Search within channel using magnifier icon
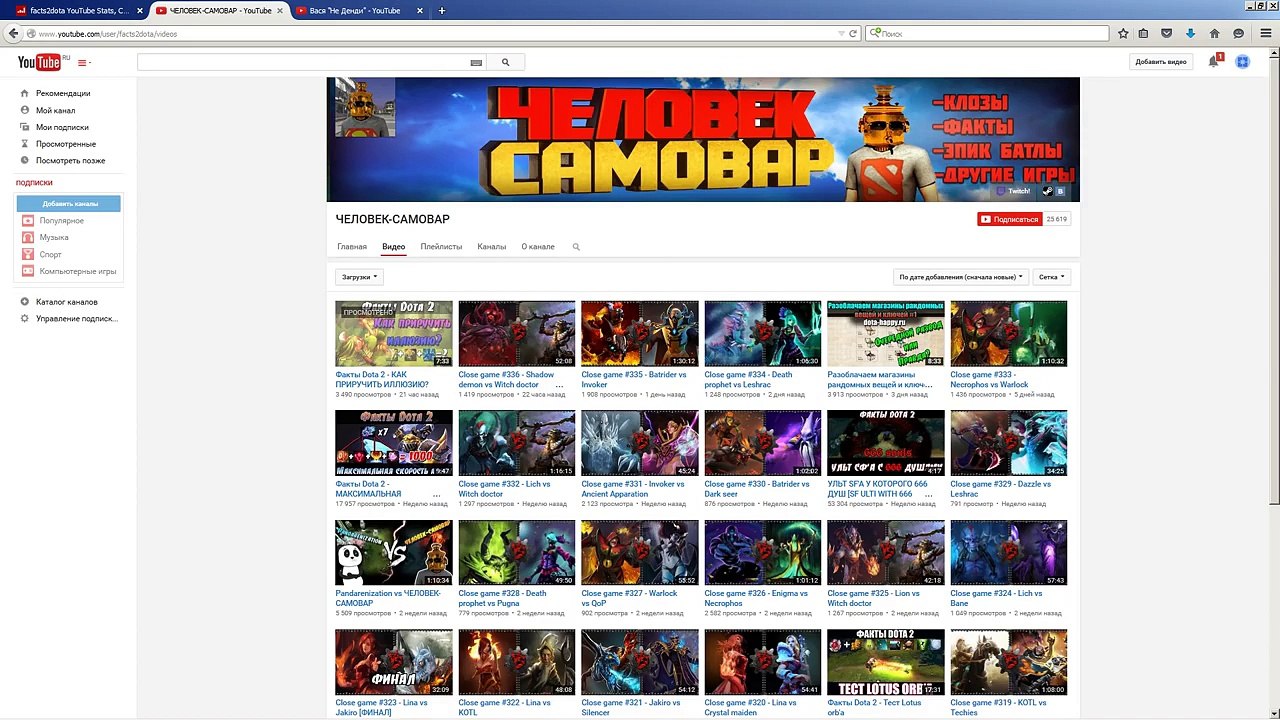The image size is (1280, 720). pos(576,247)
